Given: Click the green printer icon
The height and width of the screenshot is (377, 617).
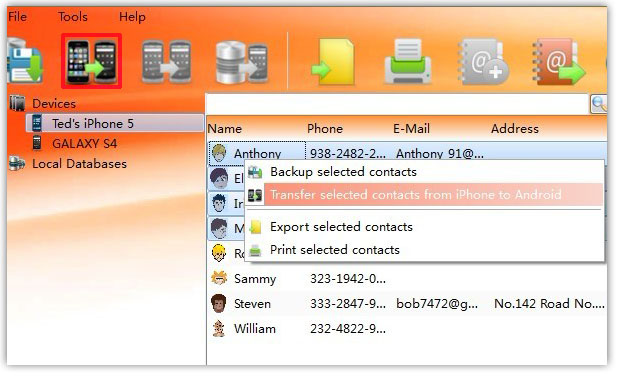Looking at the screenshot, I should 408,61.
